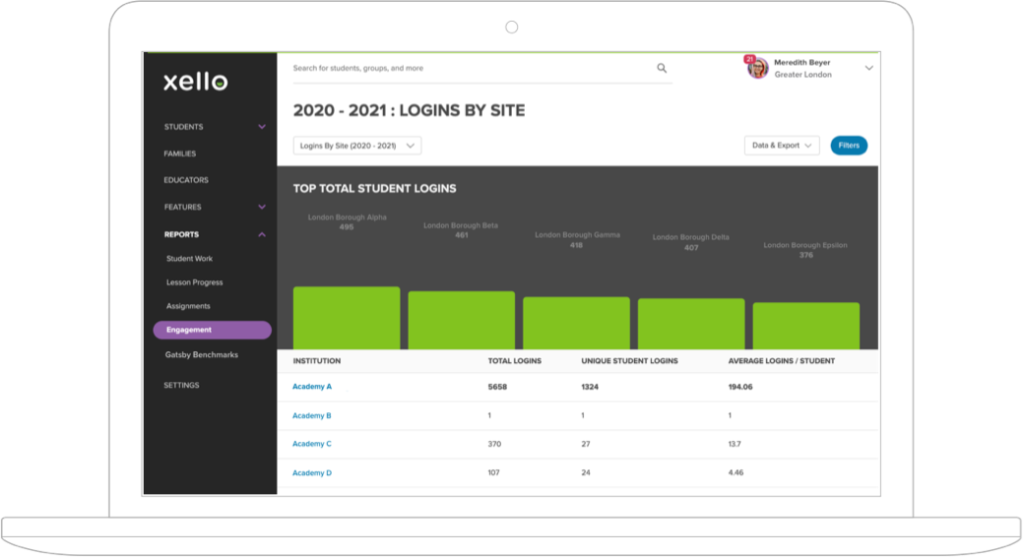Click the London Borough Alpha green bar
Screen dimensions: 1024x557
346,318
